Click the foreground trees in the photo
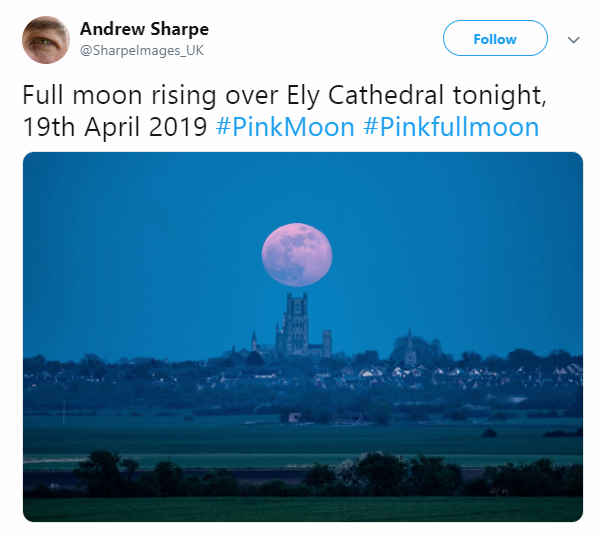The width and height of the screenshot is (605, 537). (x=303, y=475)
